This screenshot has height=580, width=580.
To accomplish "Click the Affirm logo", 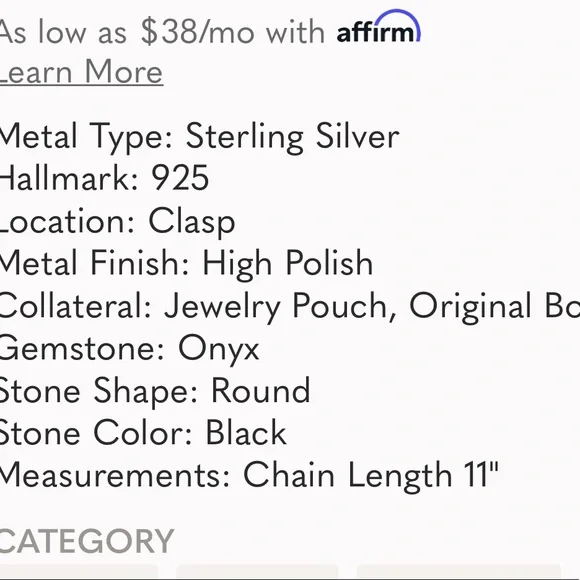I will click(x=378, y=27).
